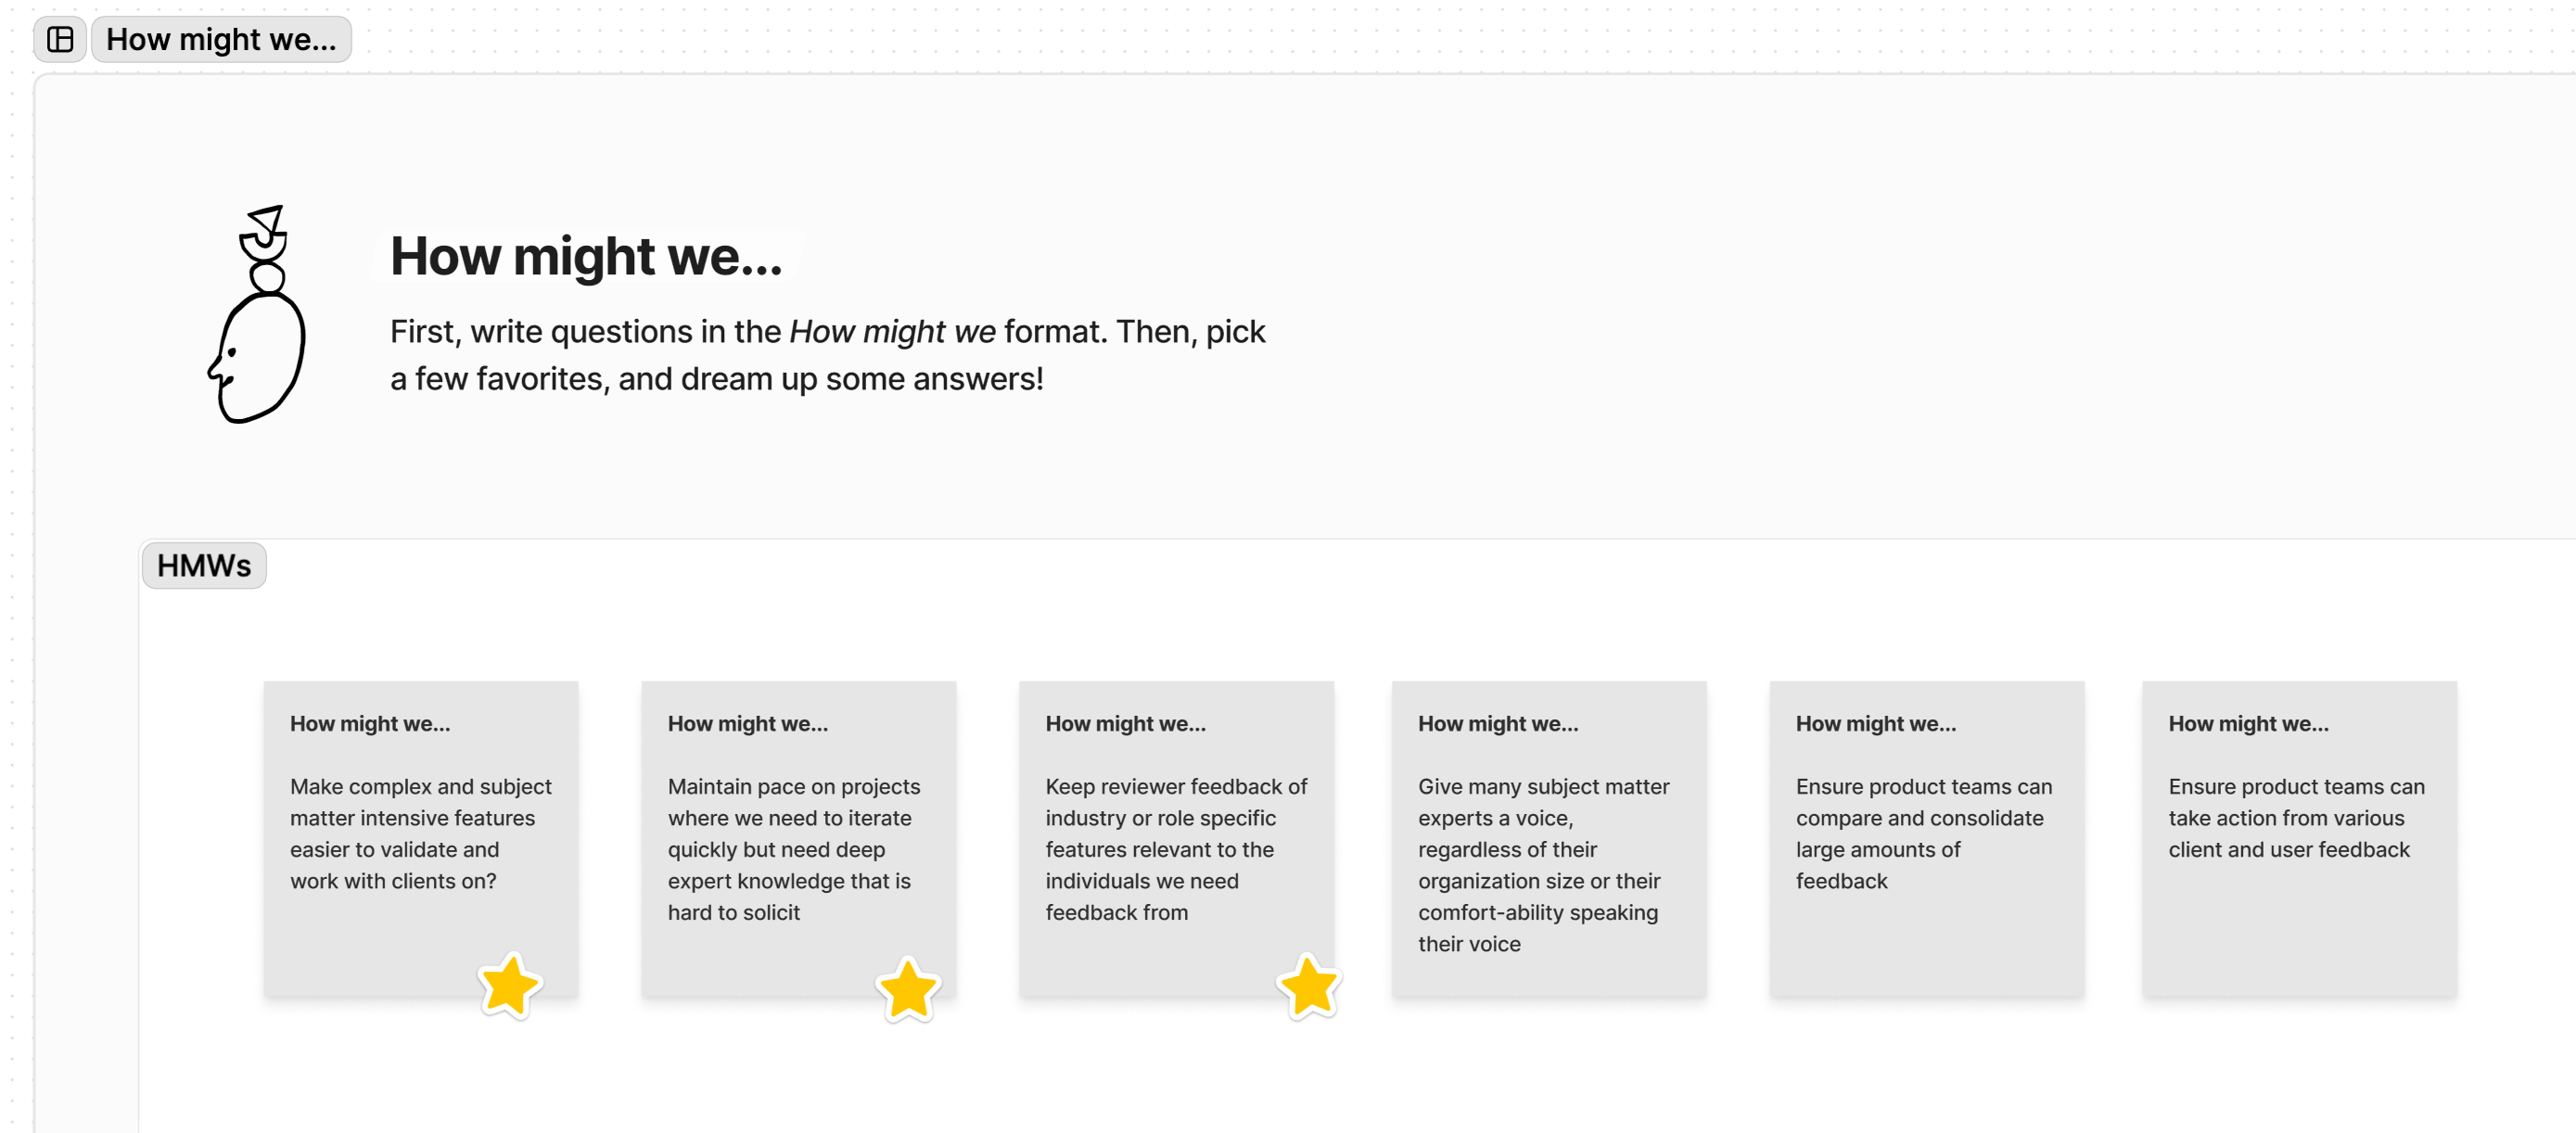Screen dimensions: 2576x1133
Task: Click the star on the "Keep reviewer feedback" sticky
Action: coord(1309,986)
